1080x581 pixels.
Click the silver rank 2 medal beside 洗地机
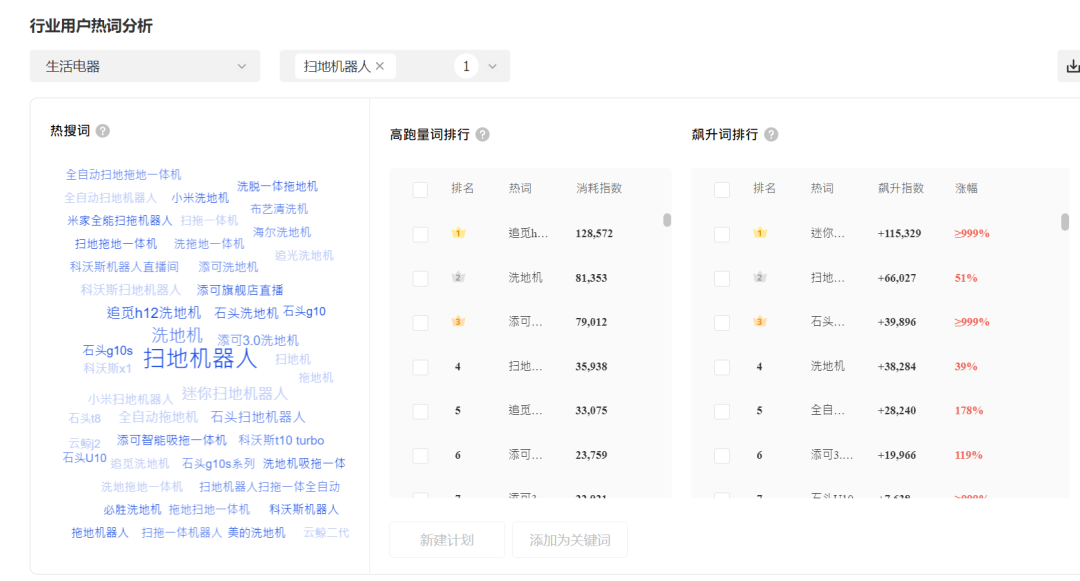[458, 277]
